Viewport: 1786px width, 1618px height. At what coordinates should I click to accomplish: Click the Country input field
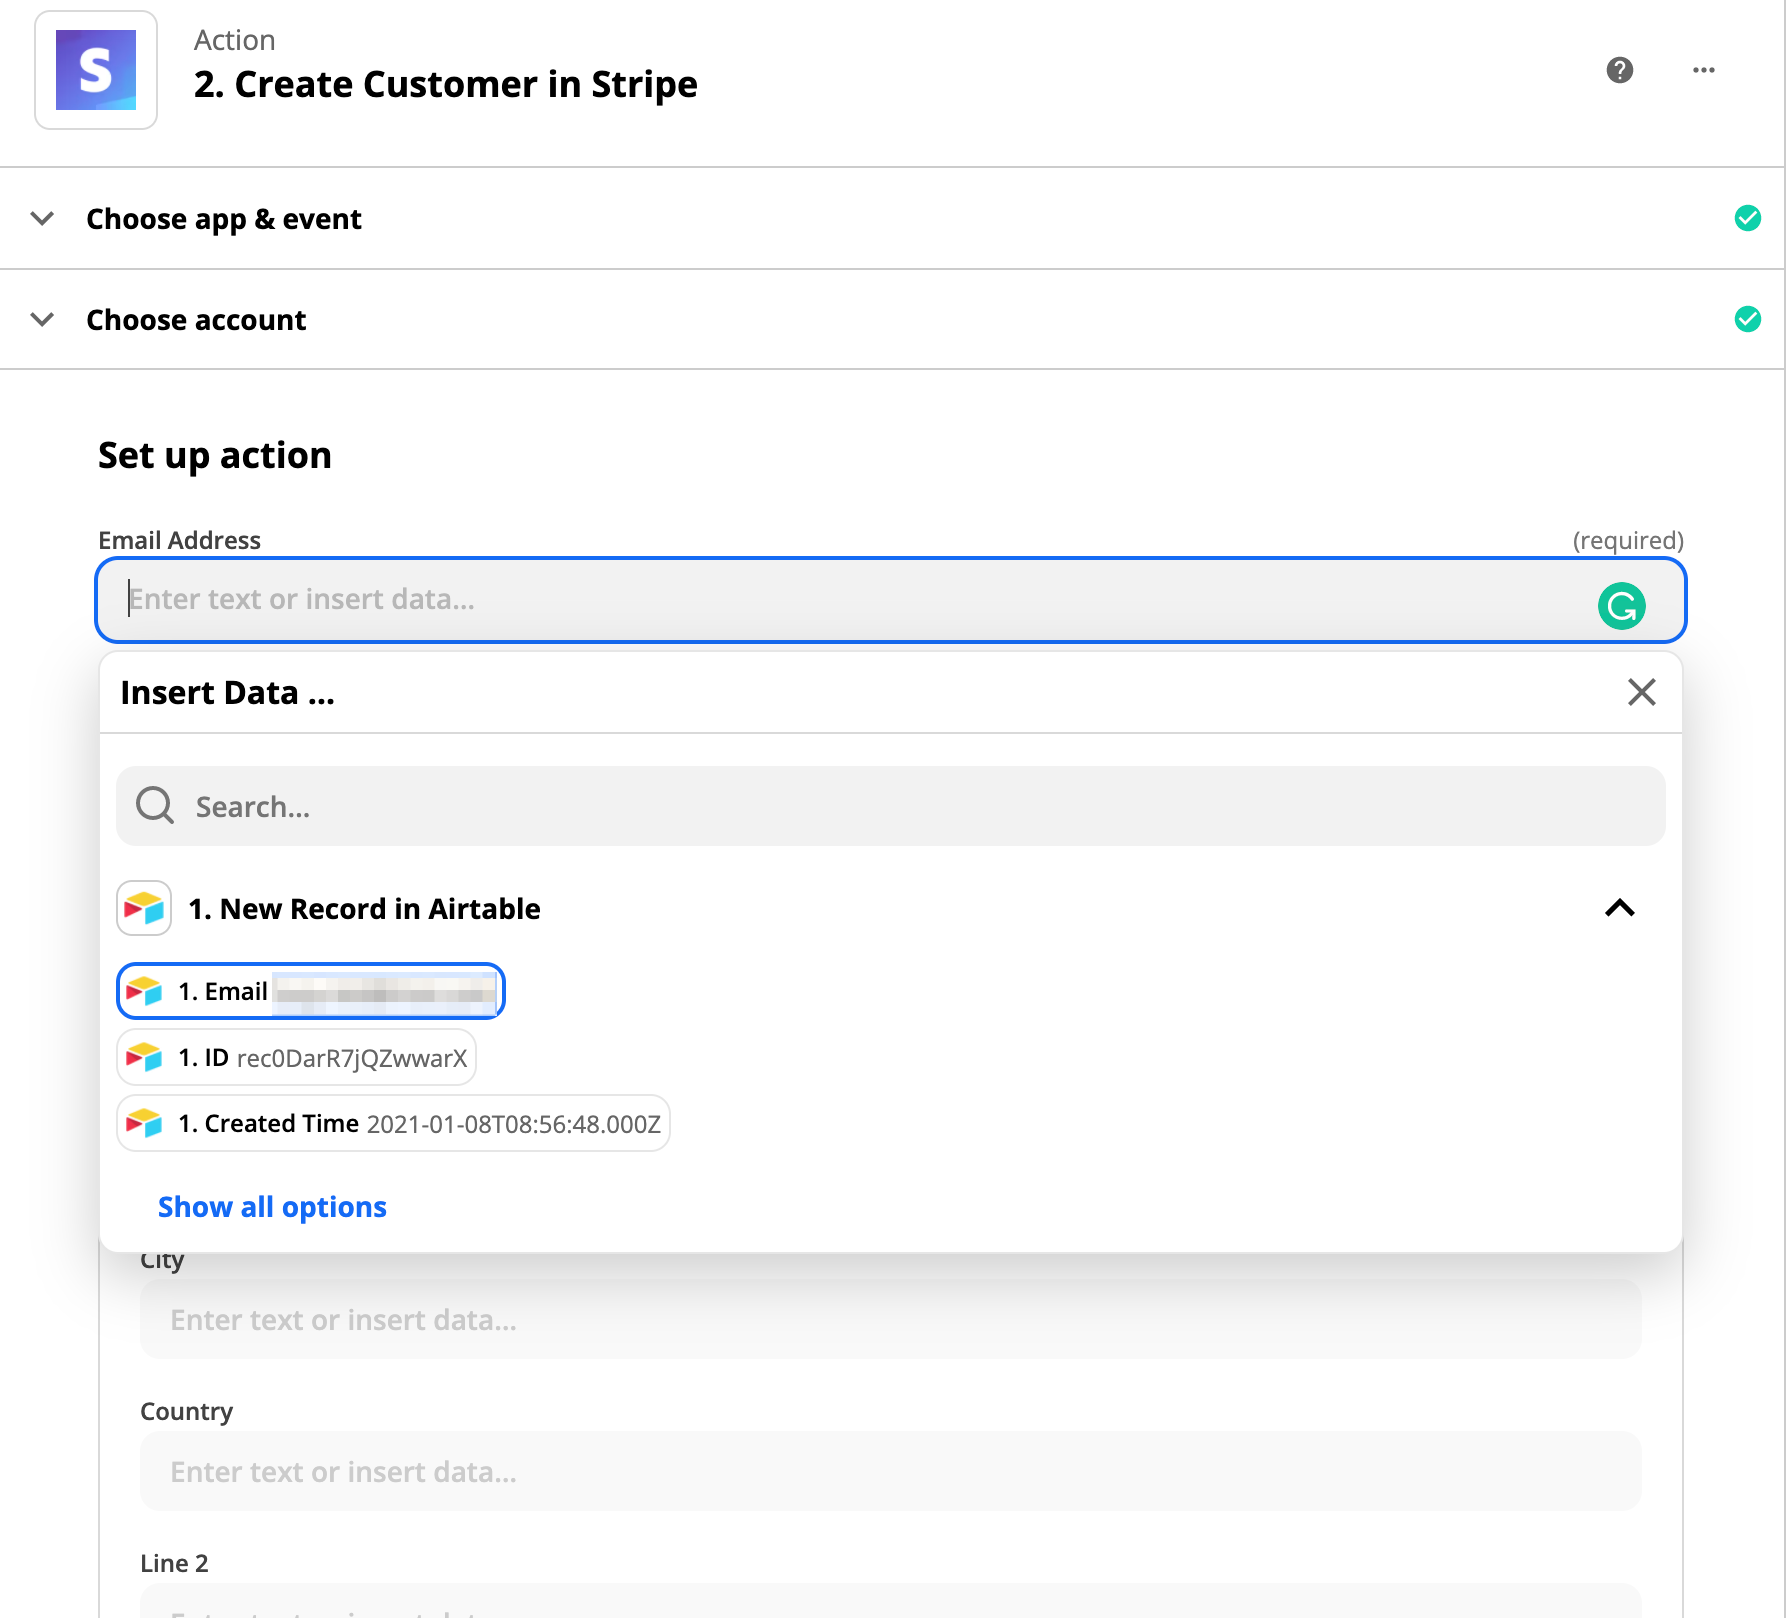[891, 1471]
